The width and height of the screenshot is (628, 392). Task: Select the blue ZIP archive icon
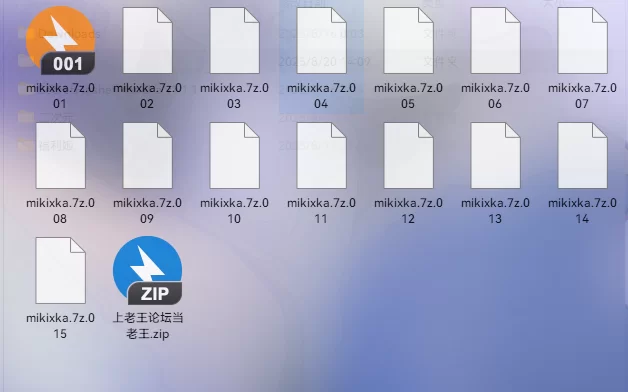[147, 270]
